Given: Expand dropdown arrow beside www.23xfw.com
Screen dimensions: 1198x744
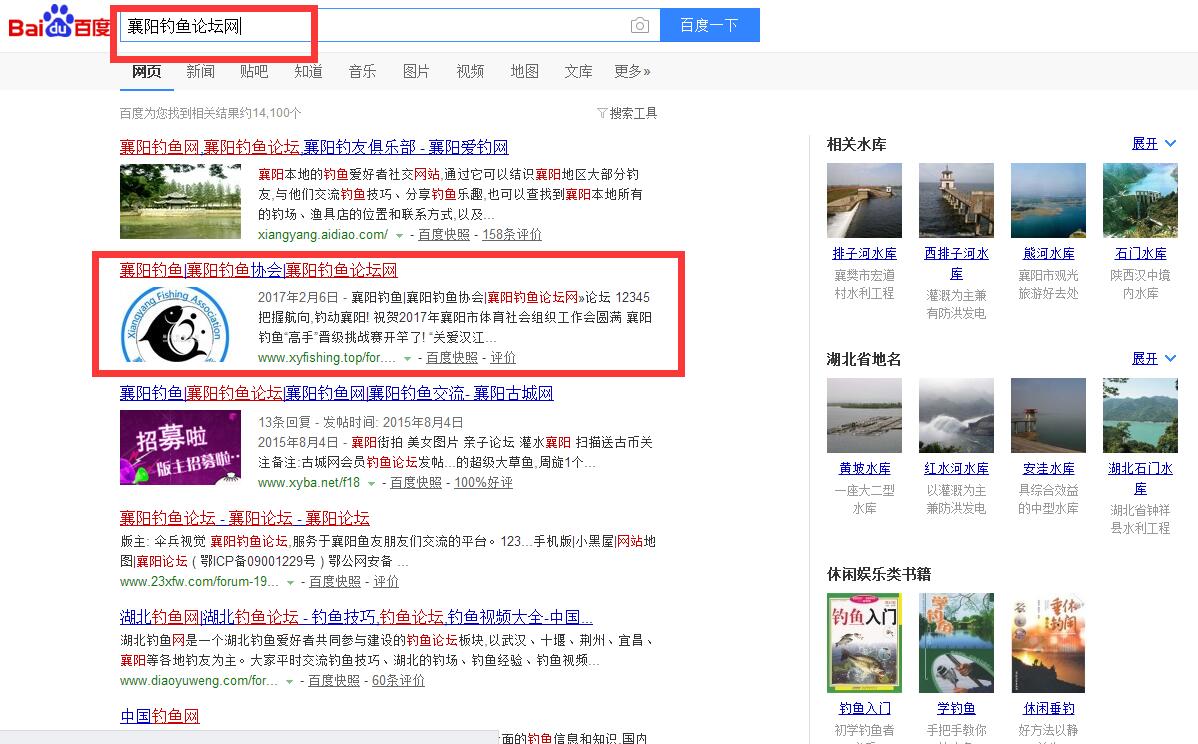Looking at the screenshot, I should pos(290,583).
